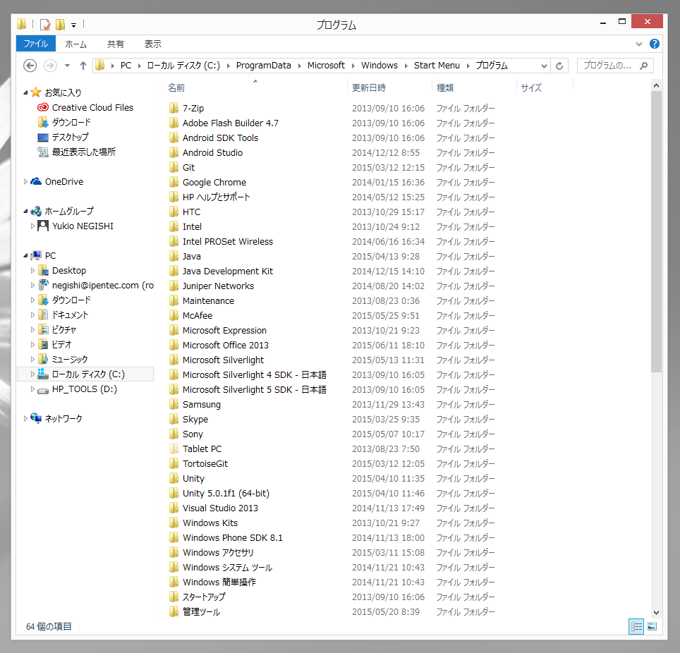Sort by 種類 column header

click(474, 88)
